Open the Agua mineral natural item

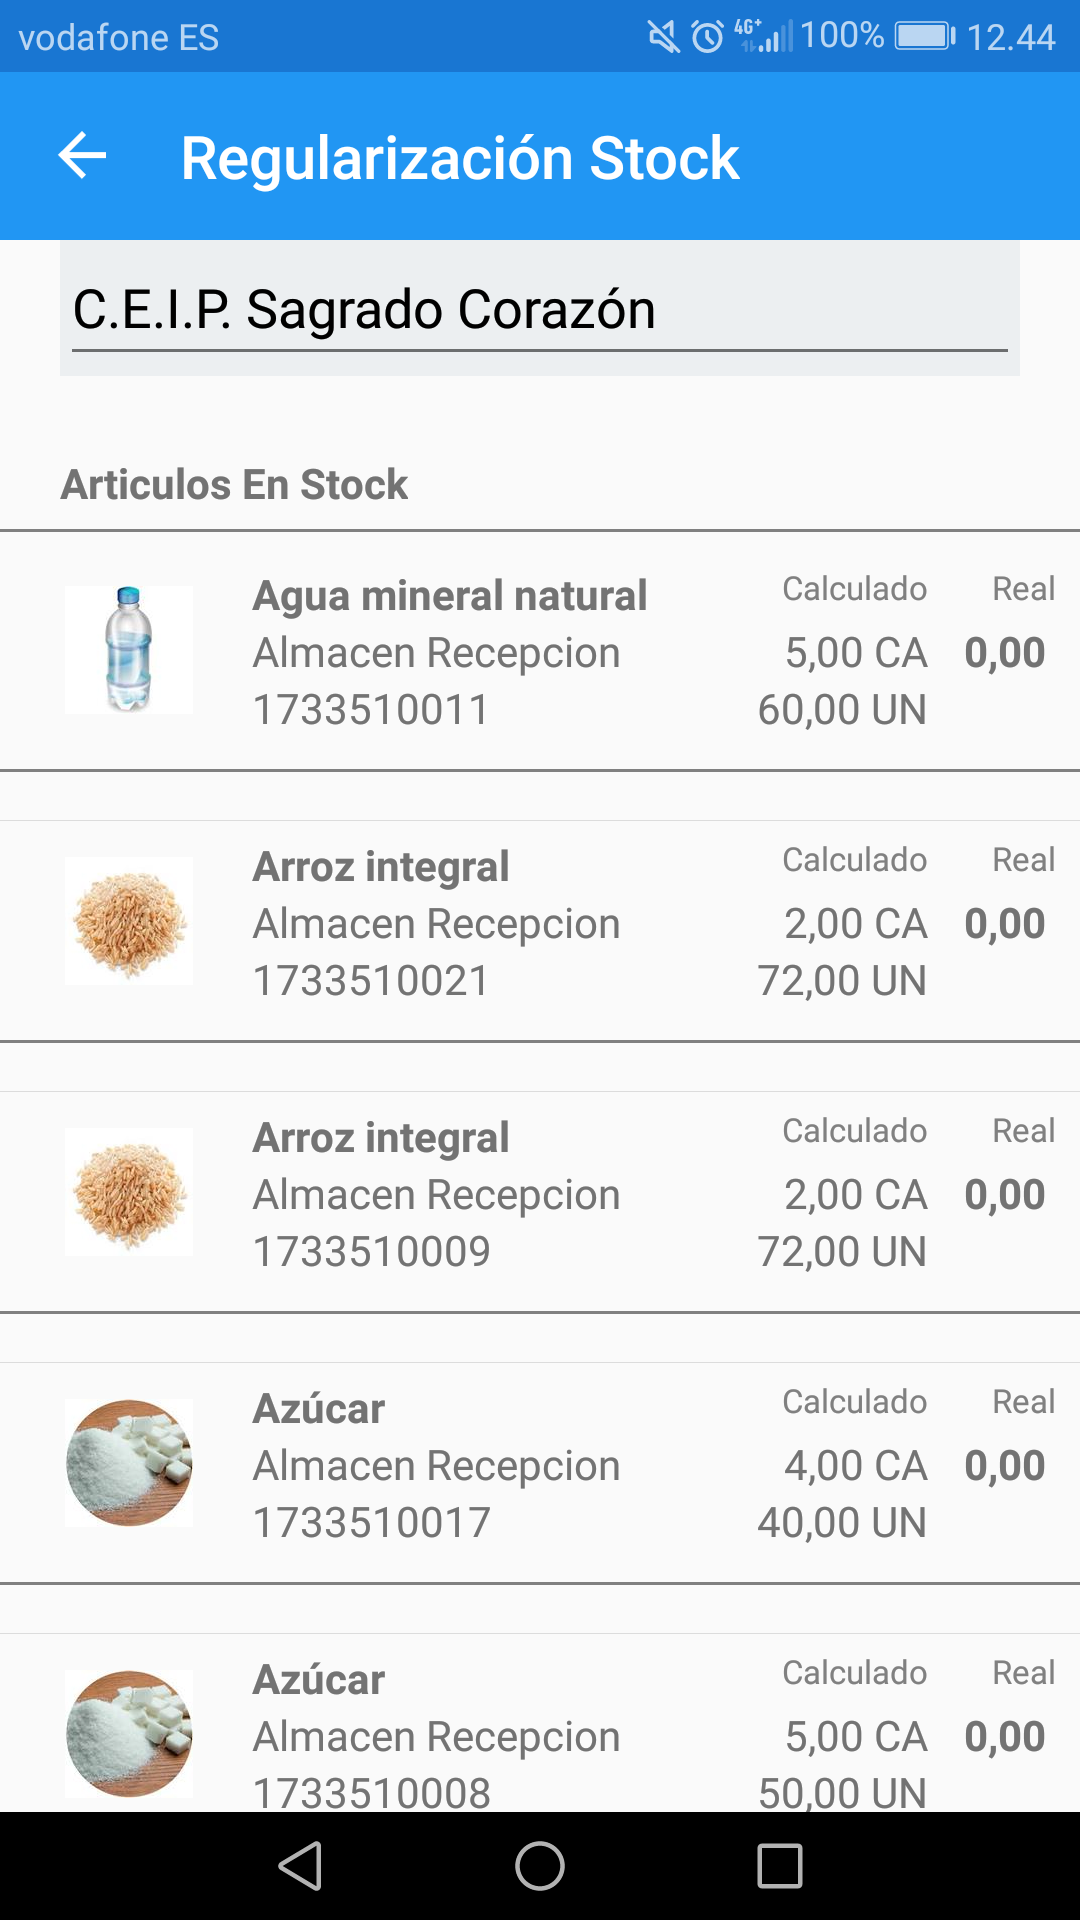(x=450, y=596)
